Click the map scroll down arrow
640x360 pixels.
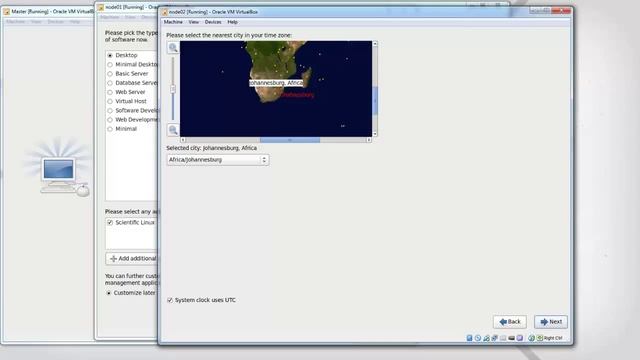click(x=375, y=134)
